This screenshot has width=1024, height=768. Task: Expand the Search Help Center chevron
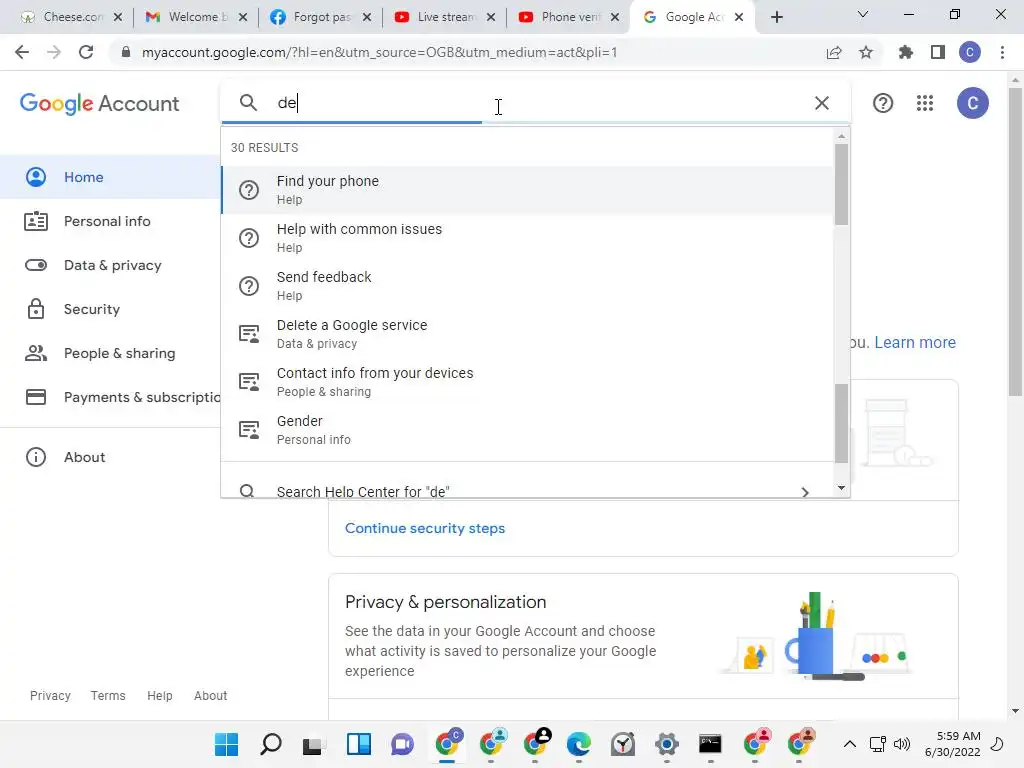coord(805,492)
